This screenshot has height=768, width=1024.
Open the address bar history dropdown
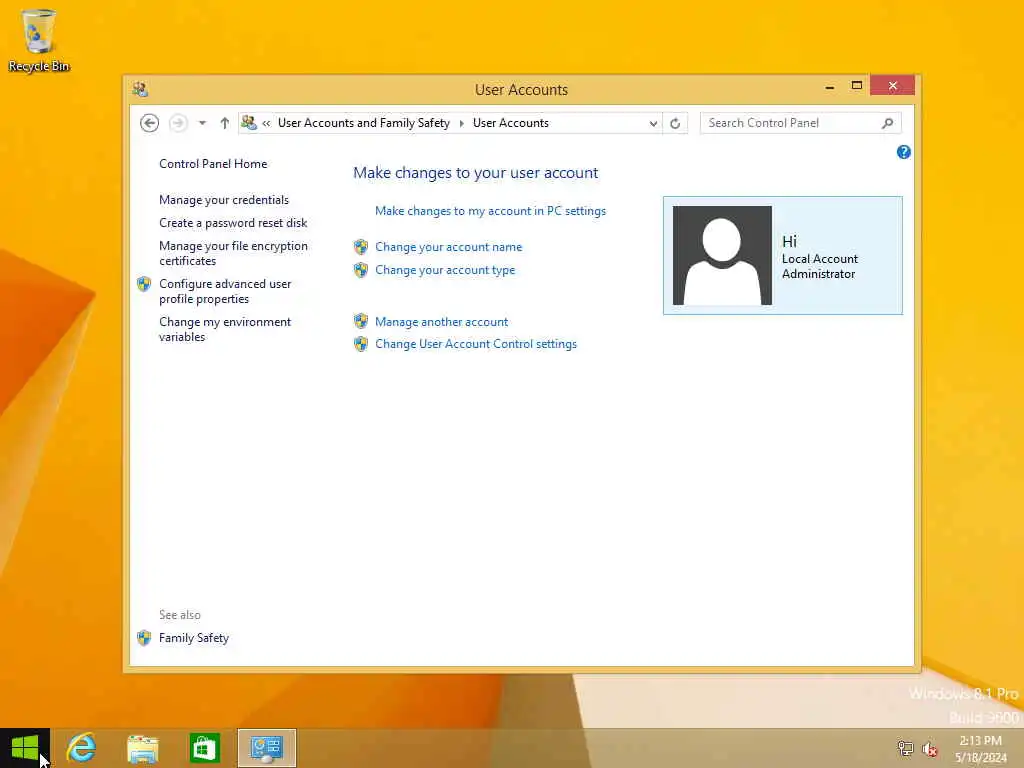[x=653, y=123]
